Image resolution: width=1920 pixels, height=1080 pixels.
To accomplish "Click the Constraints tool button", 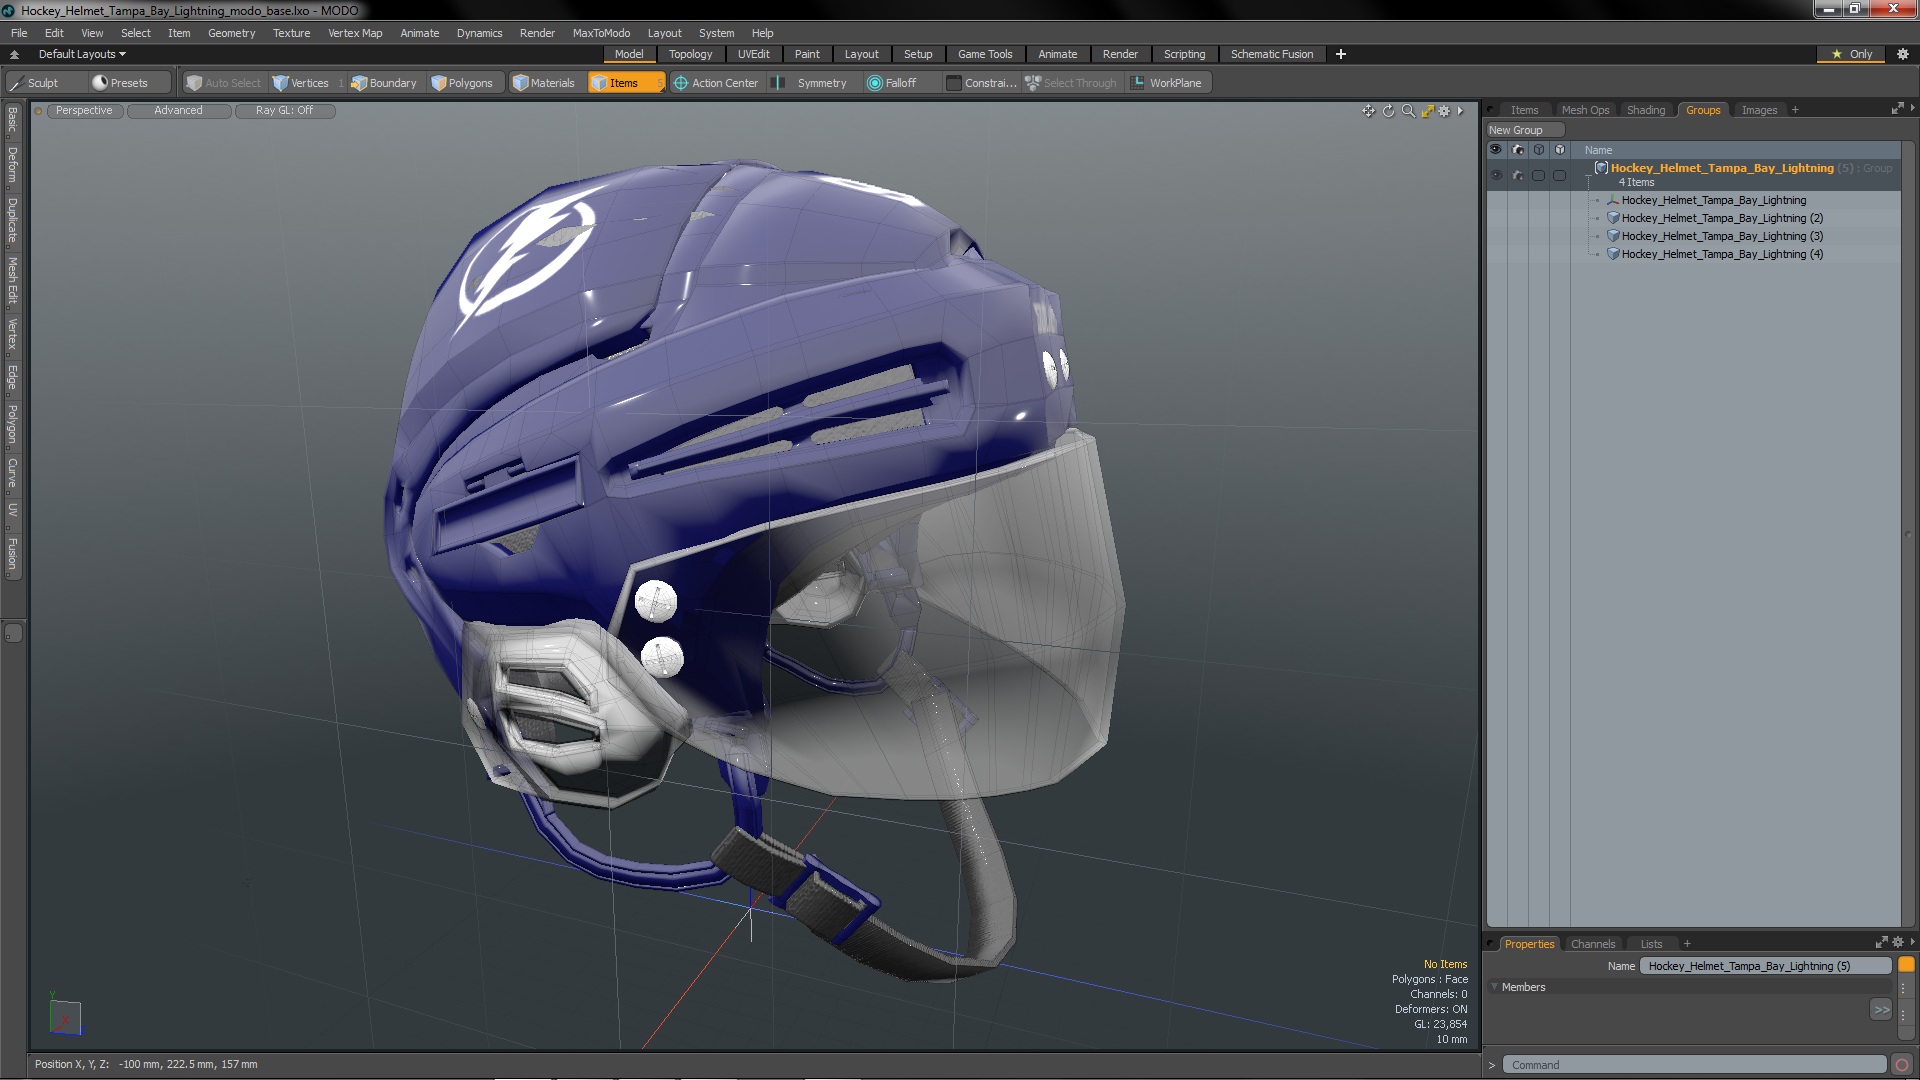I will pyautogui.click(x=981, y=83).
